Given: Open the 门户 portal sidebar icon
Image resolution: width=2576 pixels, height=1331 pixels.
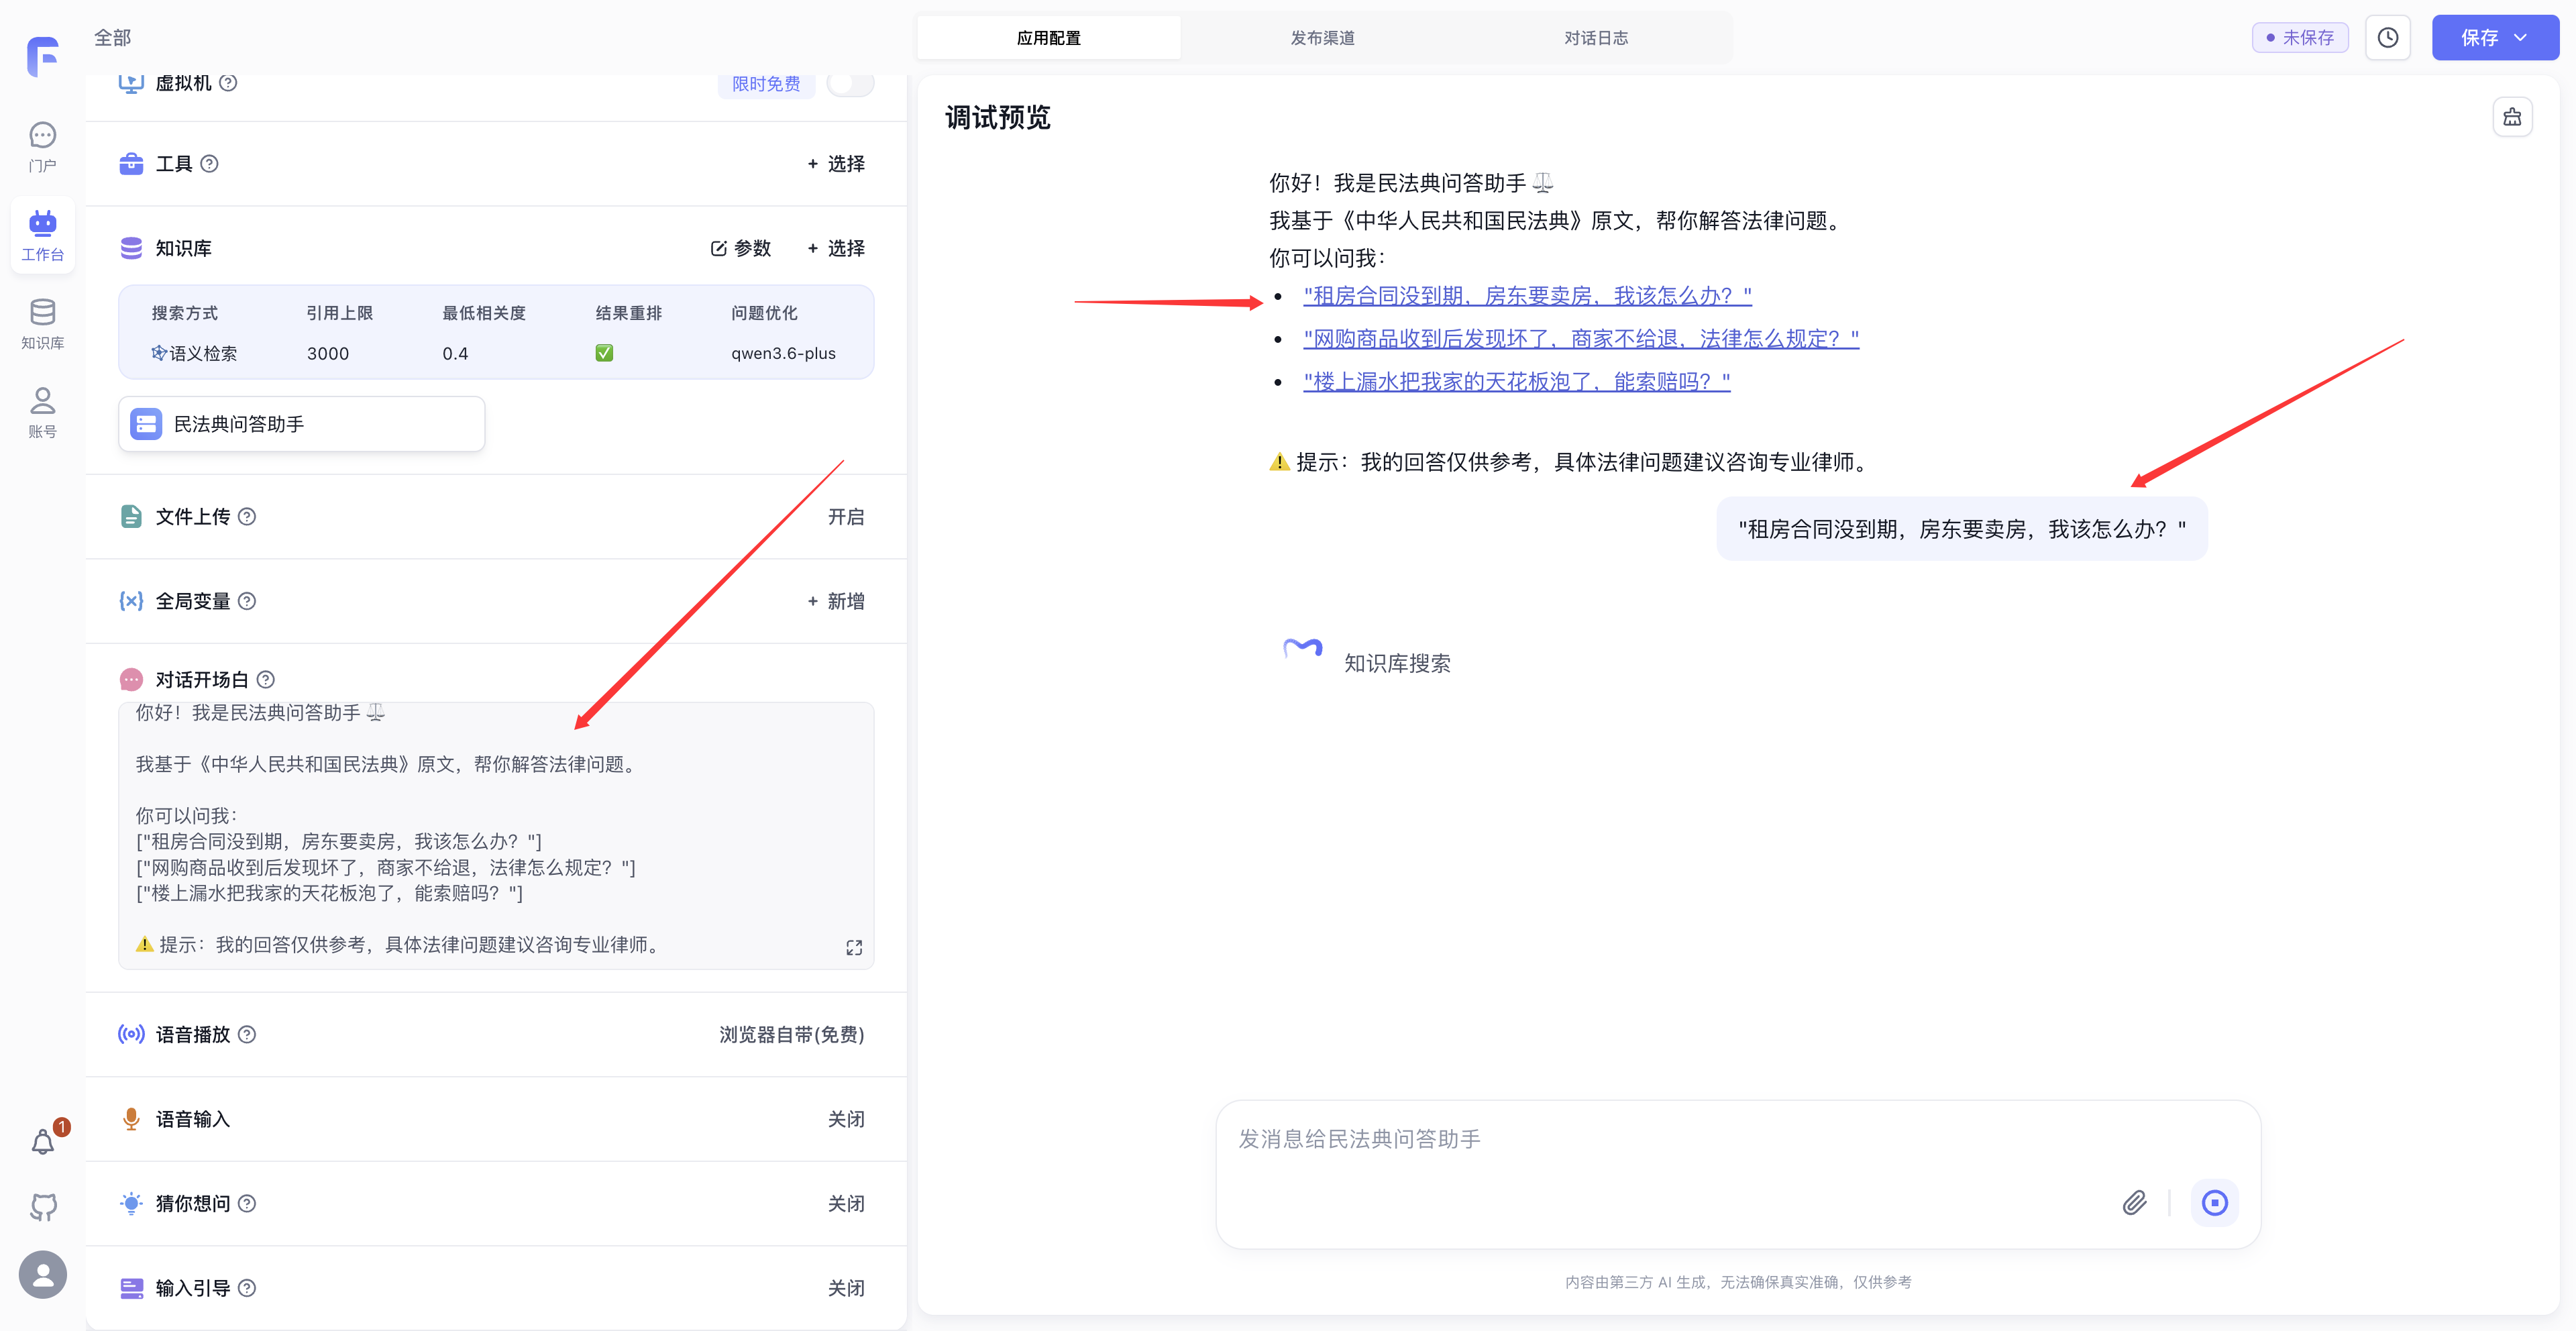Looking at the screenshot, I should 42,146.
